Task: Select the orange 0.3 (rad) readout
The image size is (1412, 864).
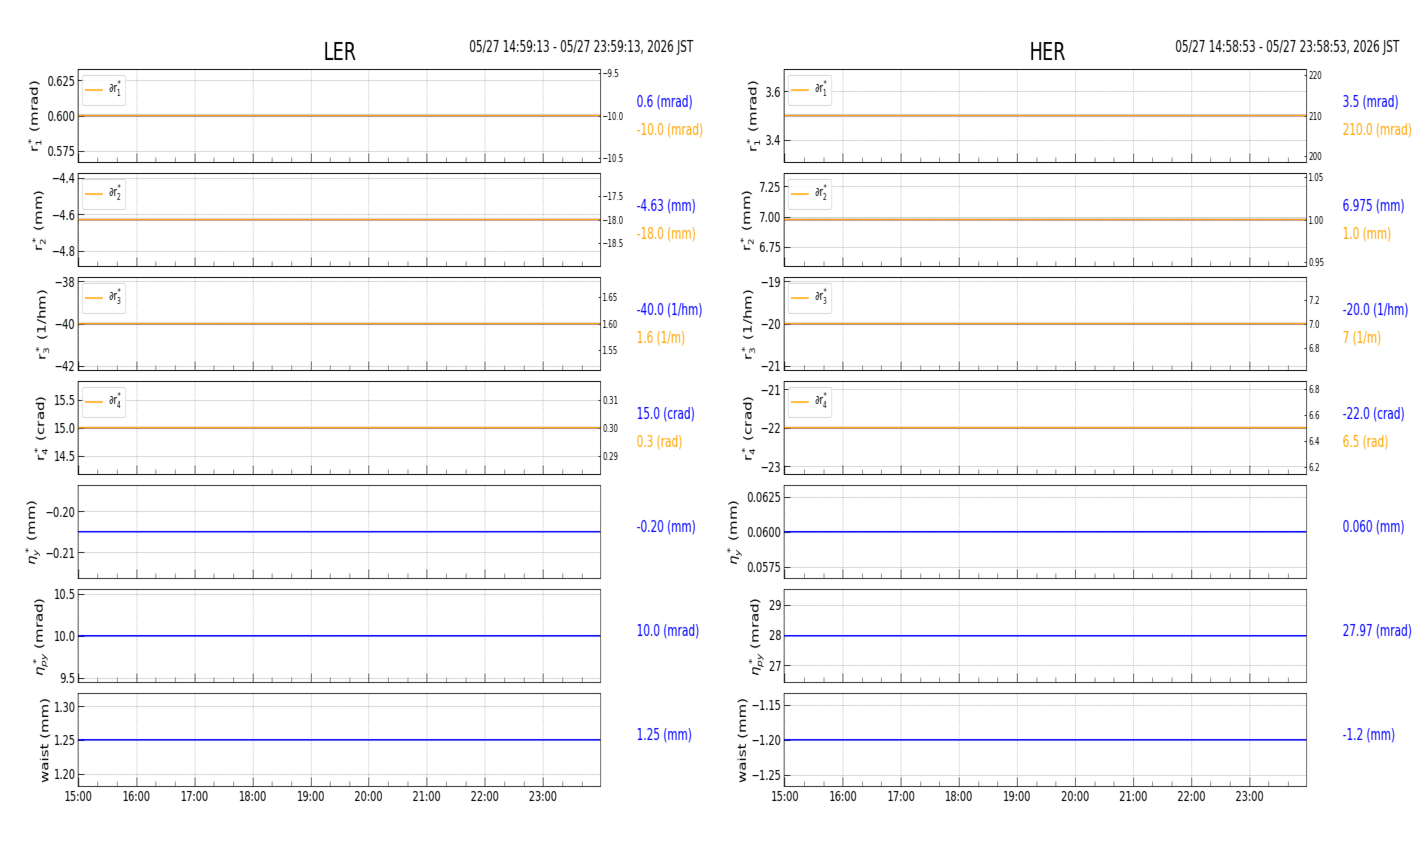Action: coord(659,442)
